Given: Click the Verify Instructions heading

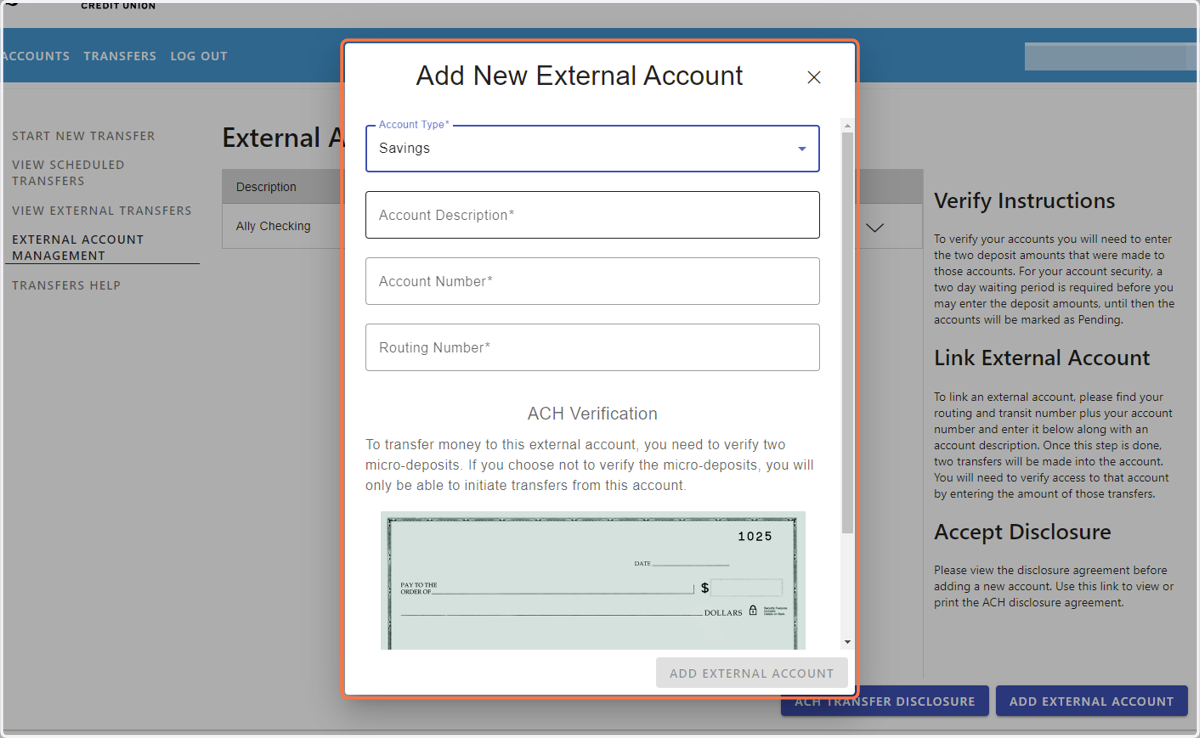Looking at the screenshot, I should coord(1025,201).
